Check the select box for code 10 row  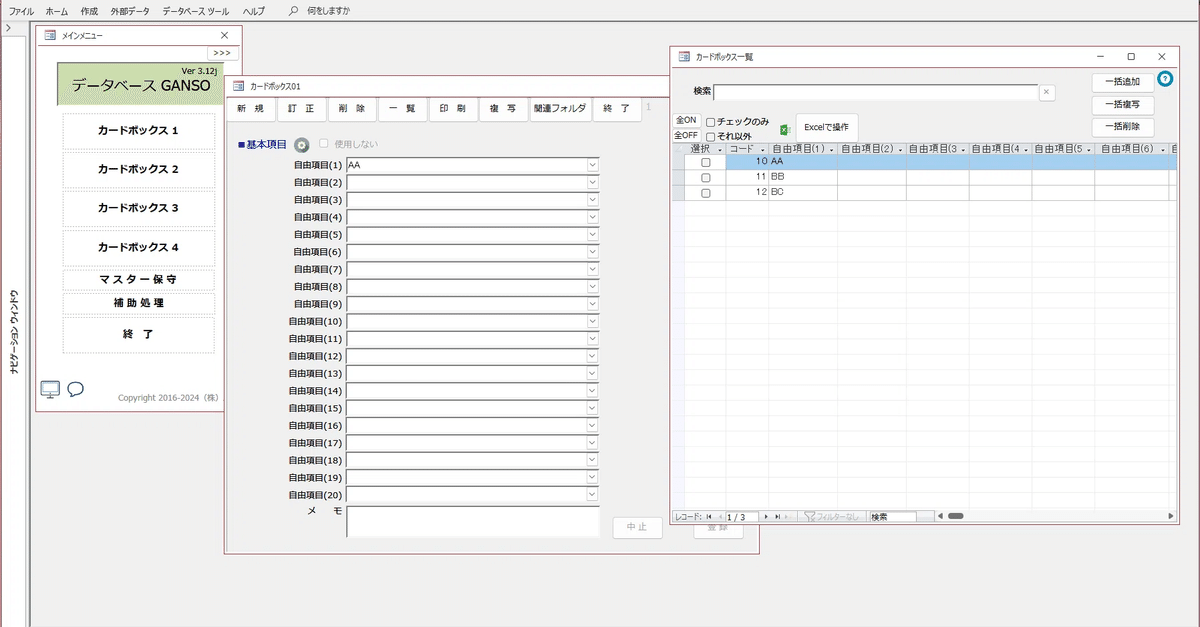706,162
